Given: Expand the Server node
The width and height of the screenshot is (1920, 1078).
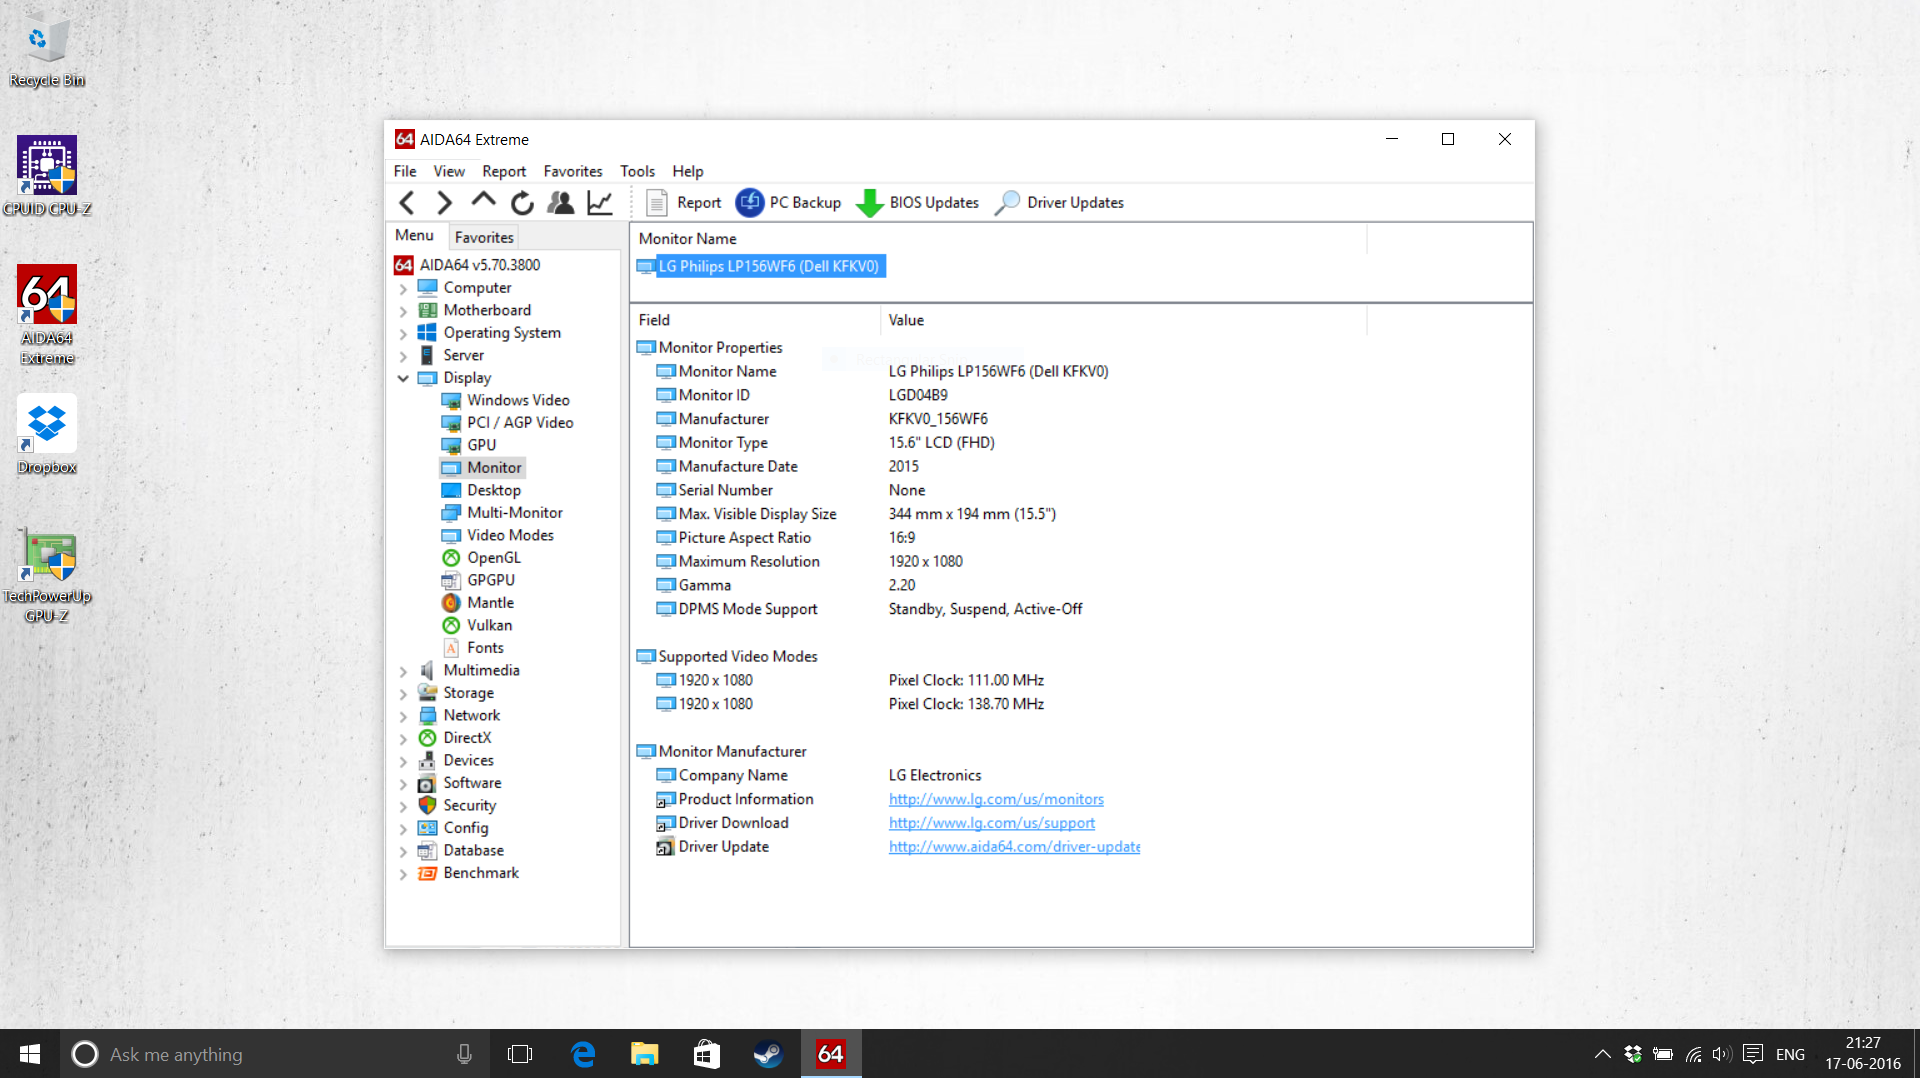Looking at the screenshot, I should [x=403, y=356].
